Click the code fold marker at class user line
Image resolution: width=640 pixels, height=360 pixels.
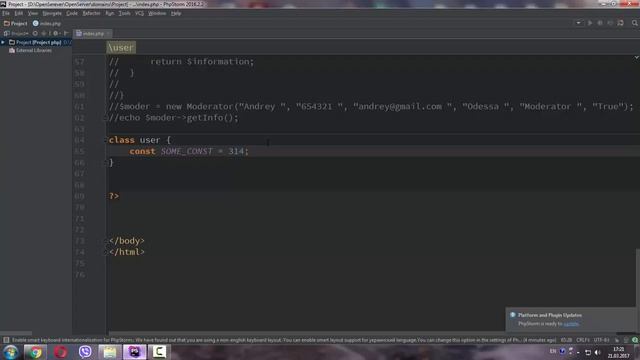[x=107, y=140]
